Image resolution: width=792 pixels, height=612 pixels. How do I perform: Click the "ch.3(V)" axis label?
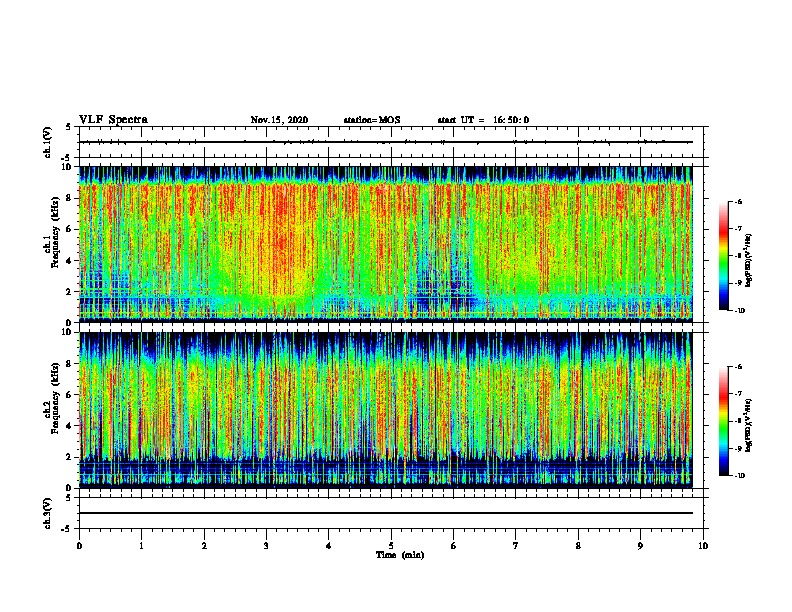[x=48, y=513]
